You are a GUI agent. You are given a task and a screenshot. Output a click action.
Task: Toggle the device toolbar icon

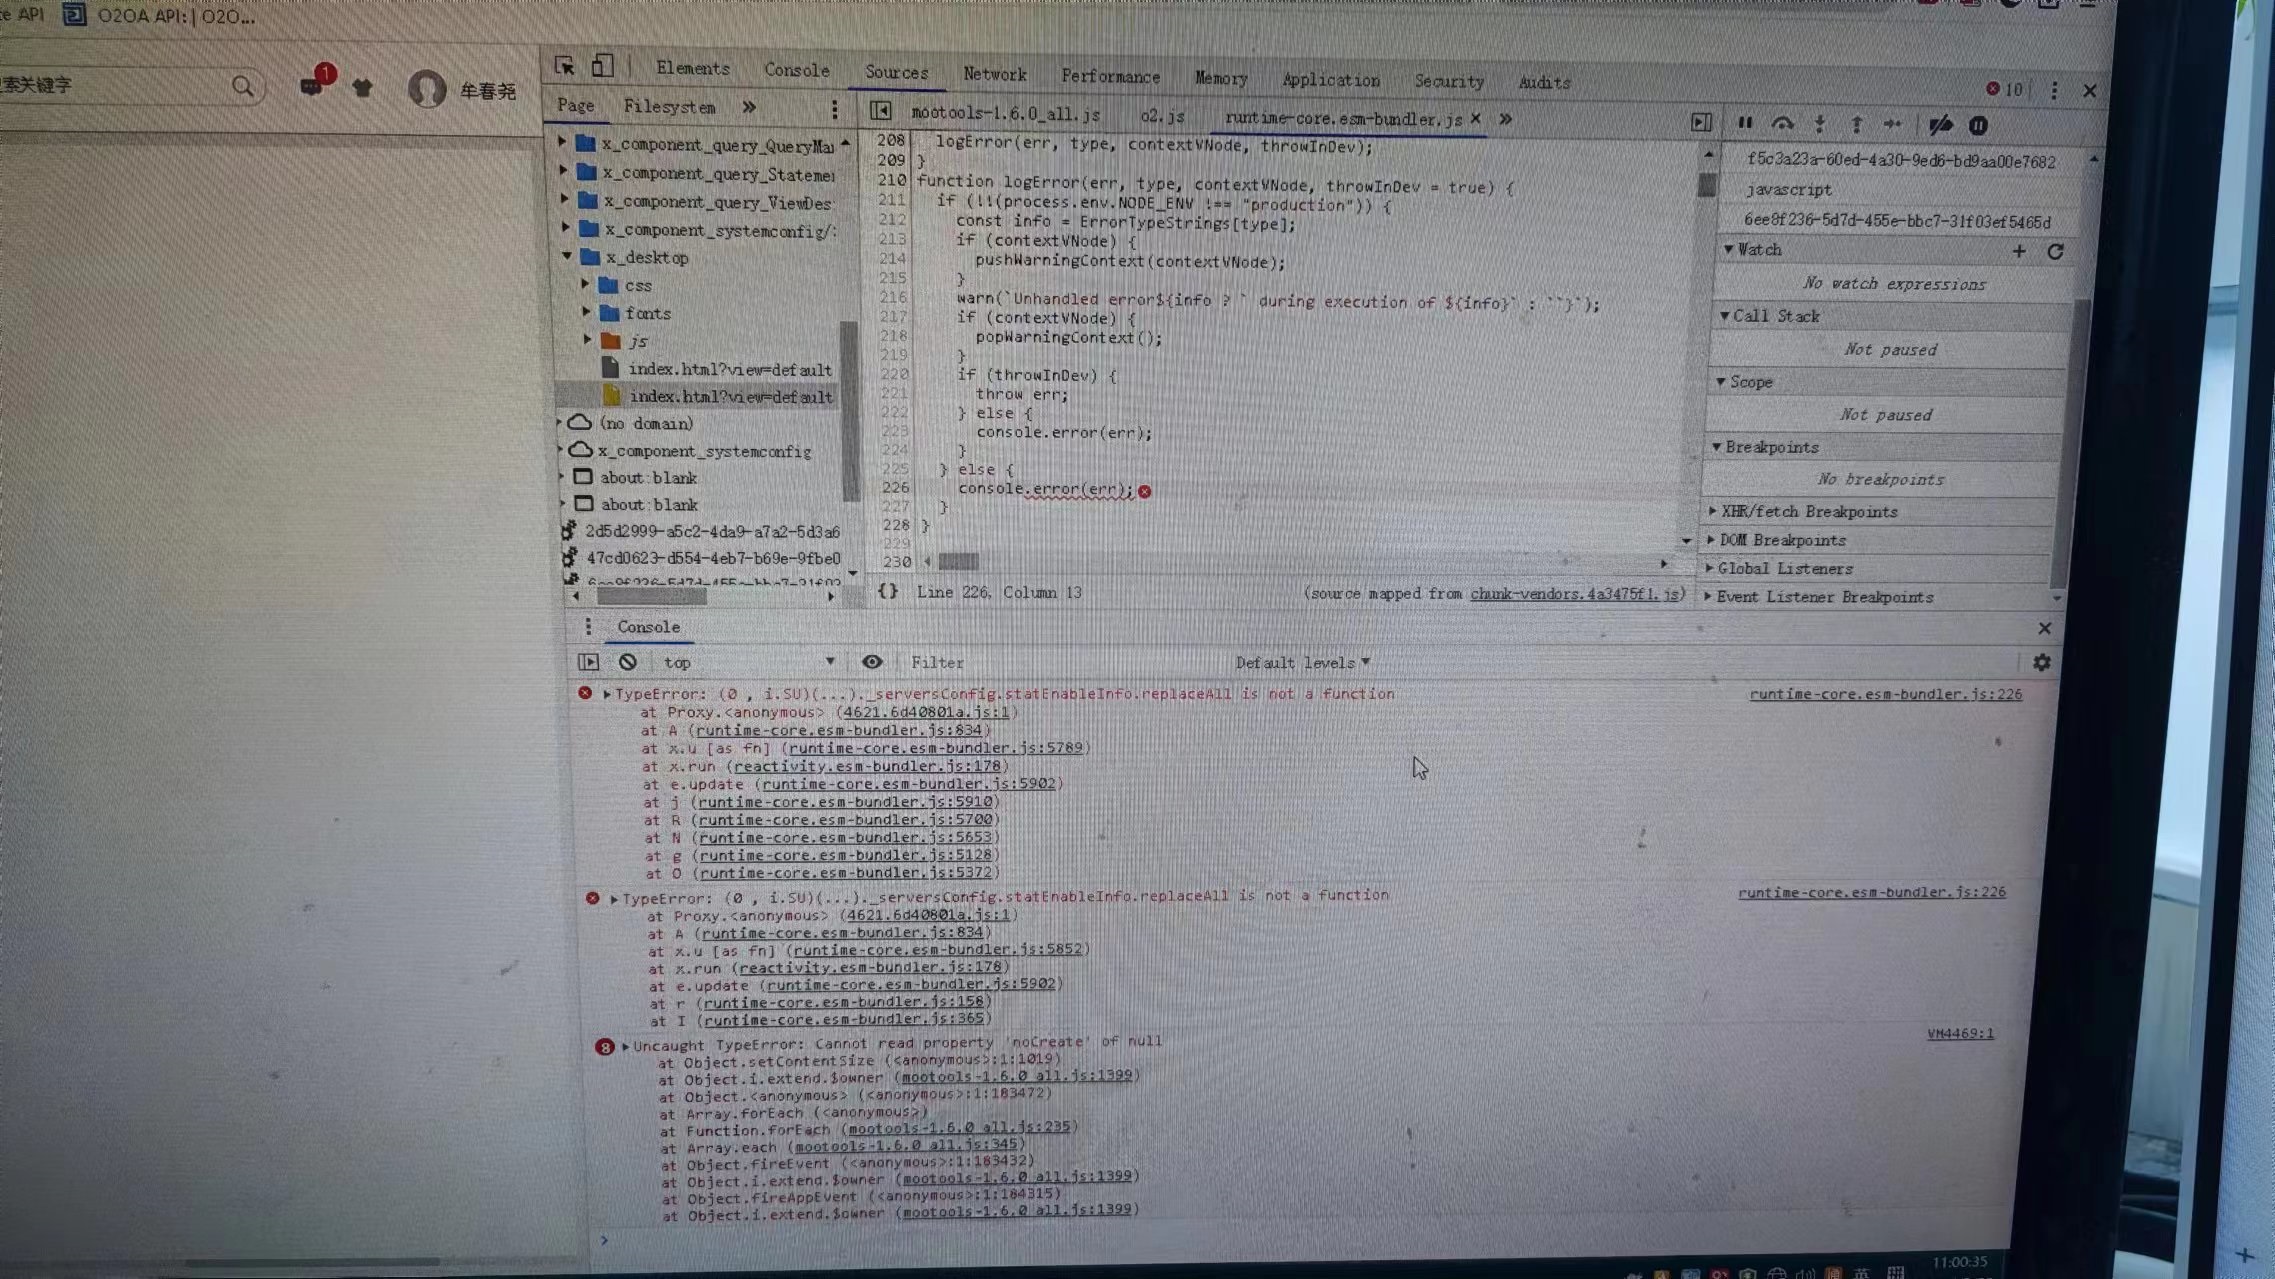tap(602, 66)
